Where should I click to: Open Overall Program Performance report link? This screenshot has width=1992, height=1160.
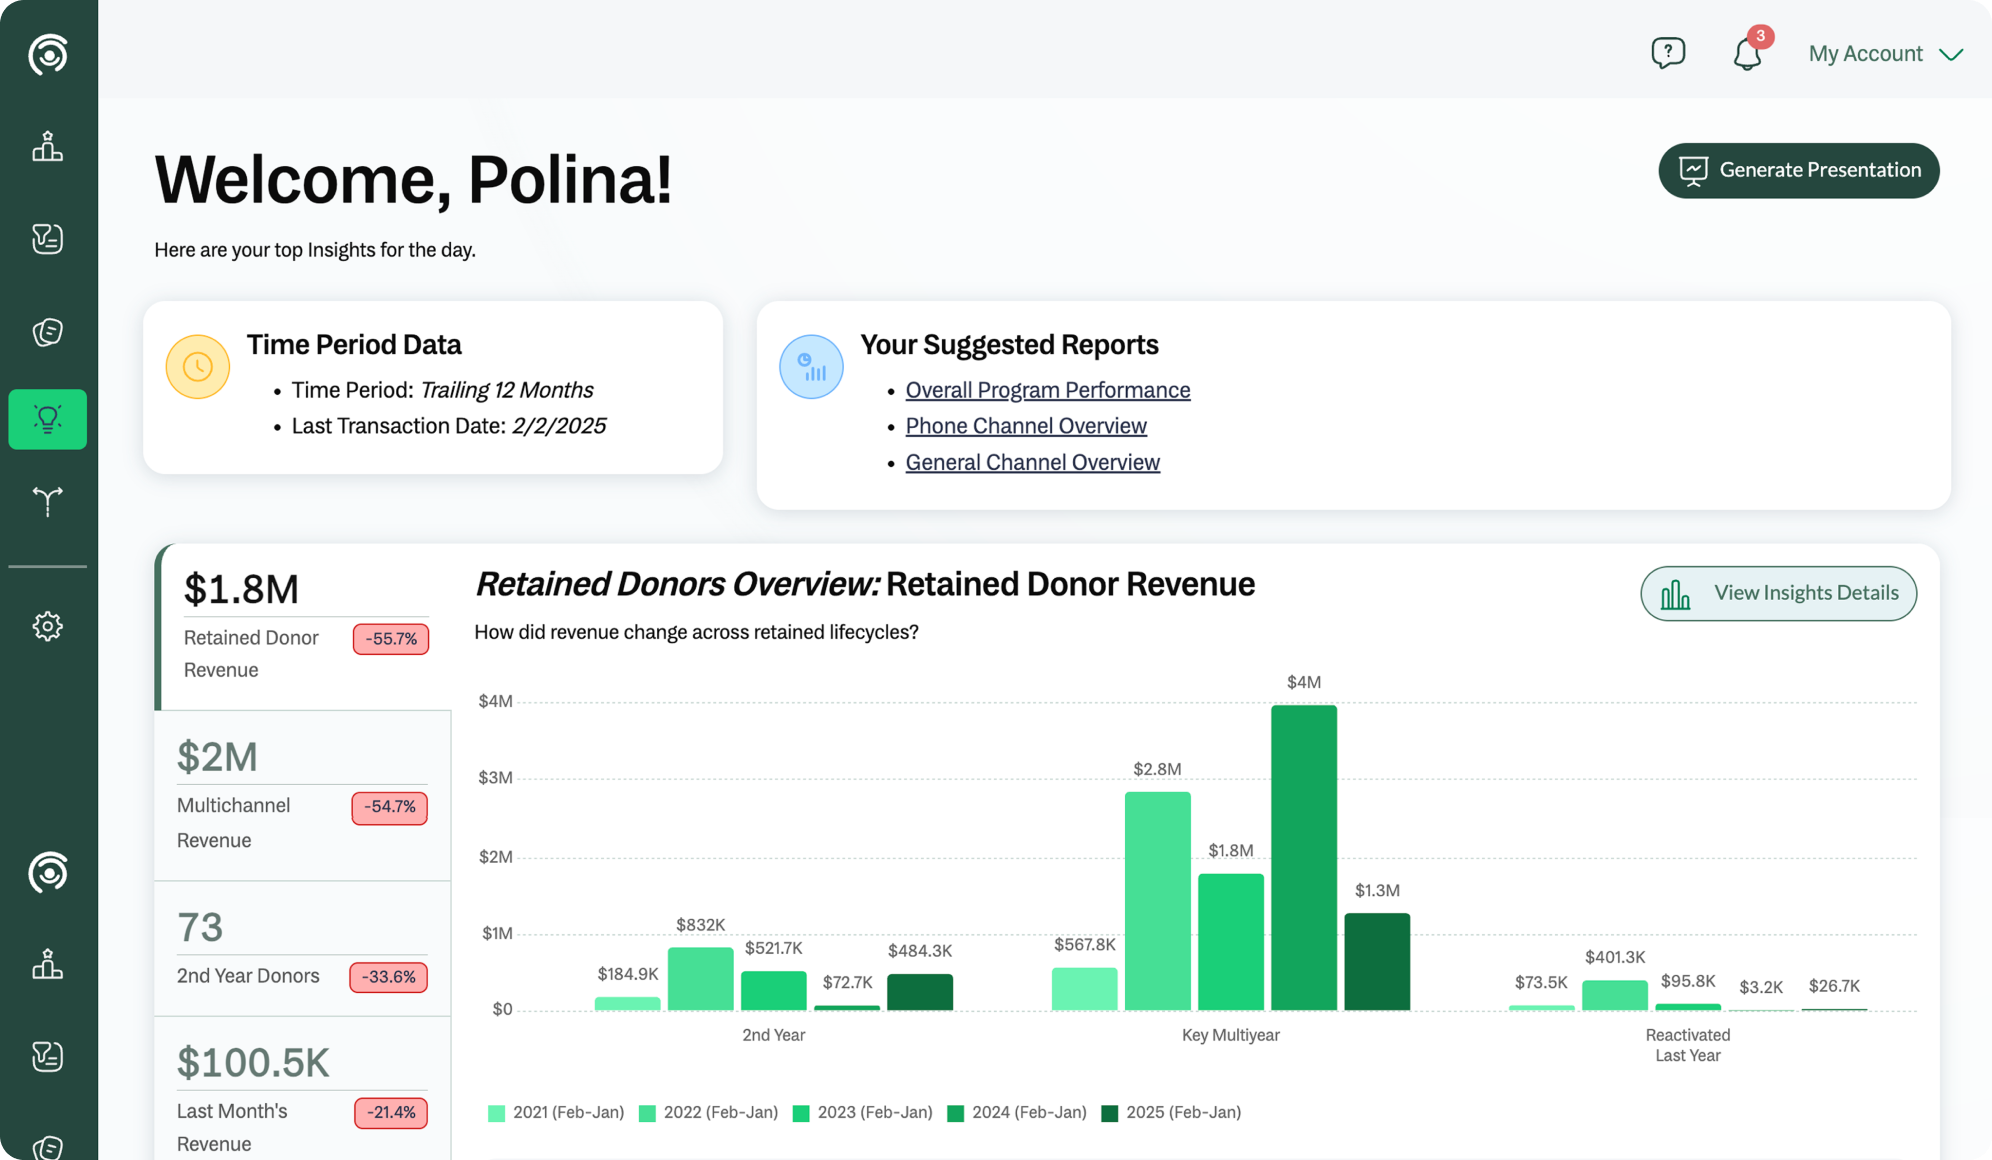point(1047,390)
